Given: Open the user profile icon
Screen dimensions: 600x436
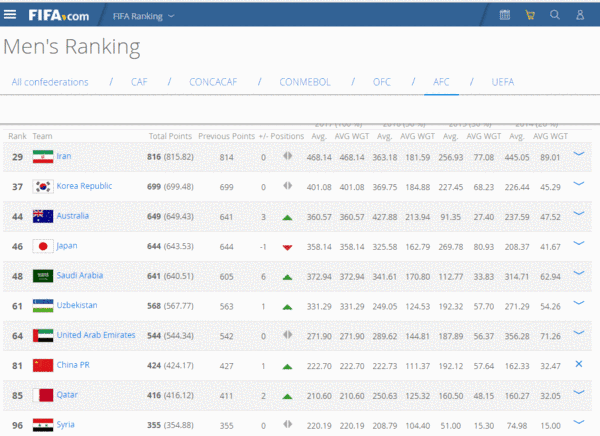Looking at the screenshot, I should [x=581, y=15].
